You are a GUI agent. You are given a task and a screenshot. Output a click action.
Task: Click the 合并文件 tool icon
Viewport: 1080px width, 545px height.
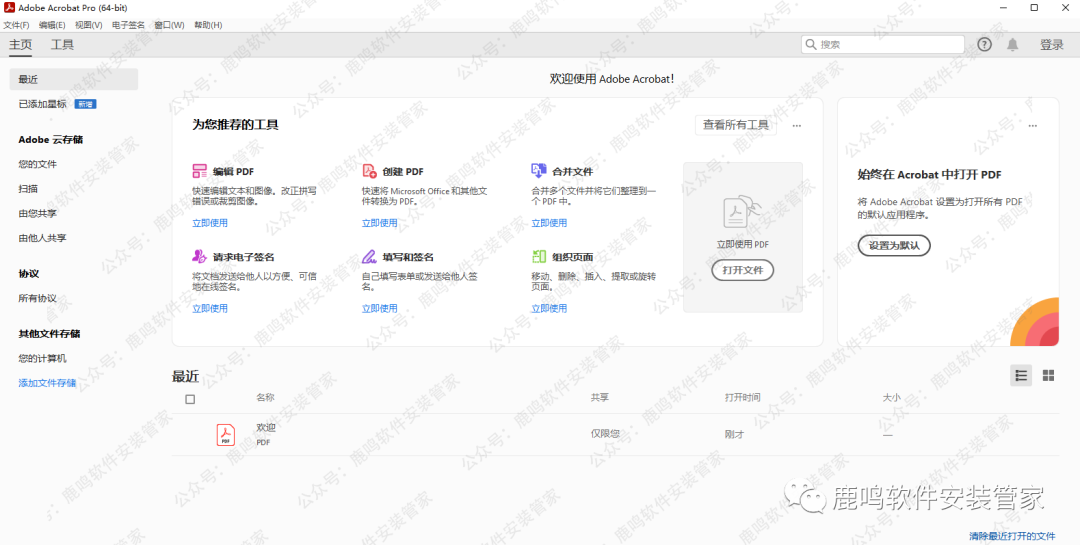539,171
